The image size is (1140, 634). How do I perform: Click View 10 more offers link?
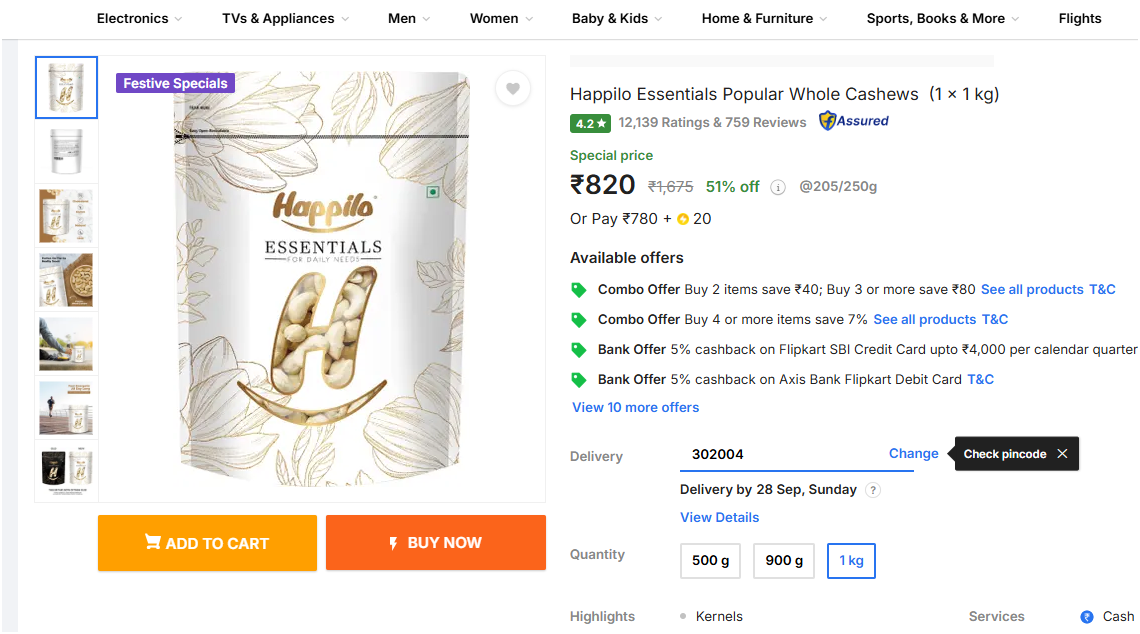tap(635, 407)
